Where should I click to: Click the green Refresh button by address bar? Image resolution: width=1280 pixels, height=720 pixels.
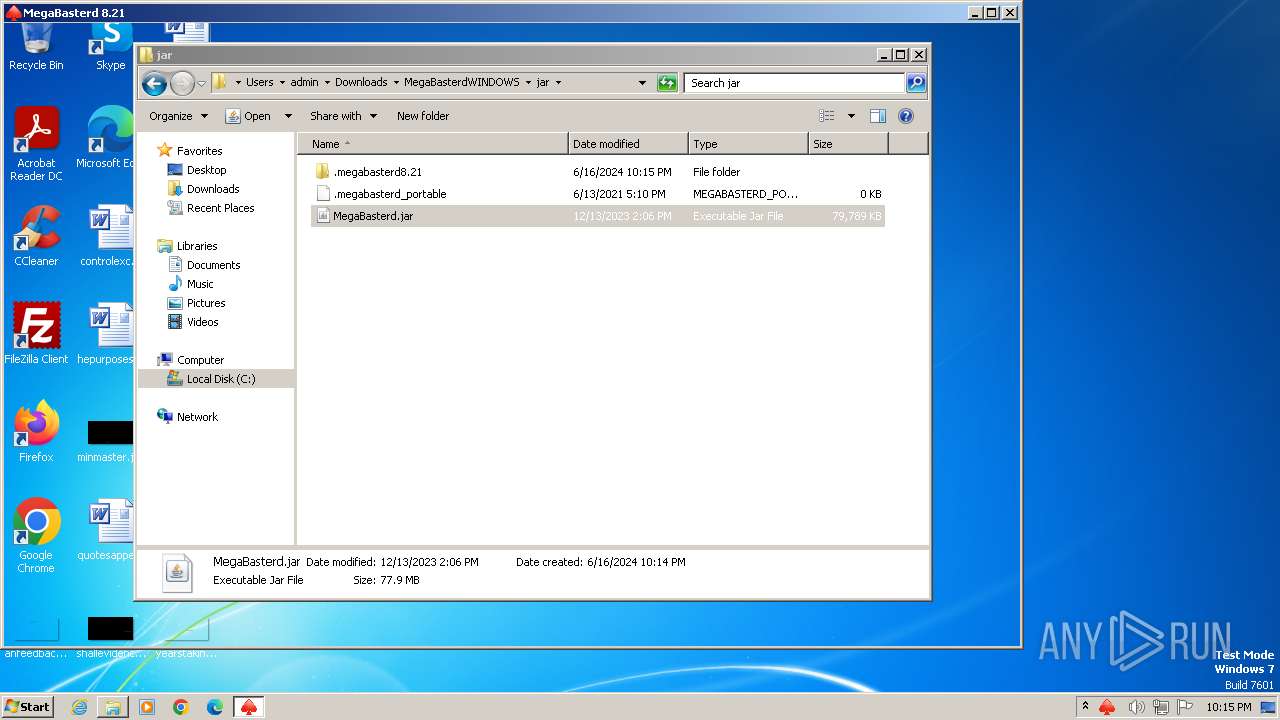click(667, 83)
